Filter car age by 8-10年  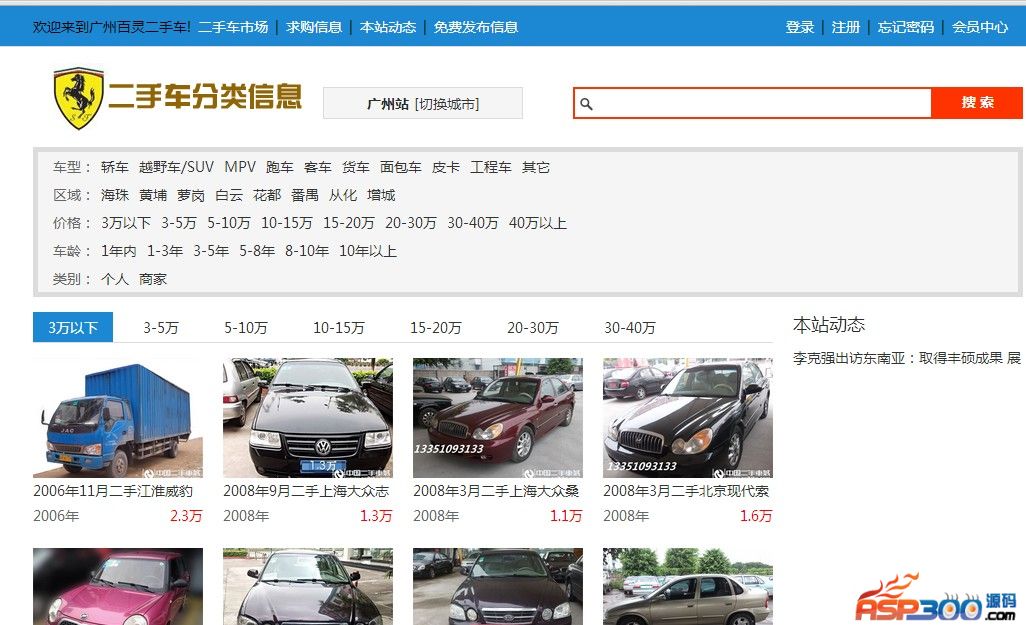click(x=306, y=251)
